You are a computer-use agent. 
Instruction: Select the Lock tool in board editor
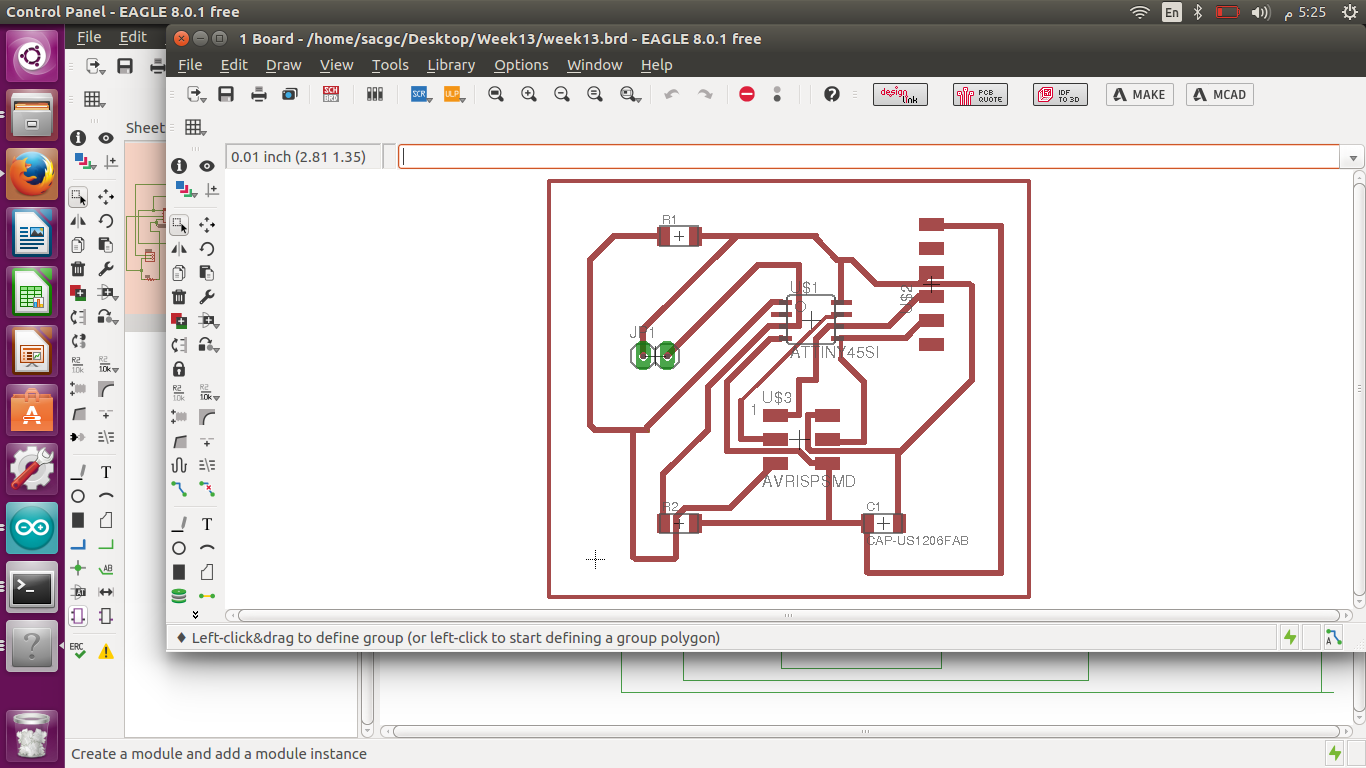tap(179, 369)
